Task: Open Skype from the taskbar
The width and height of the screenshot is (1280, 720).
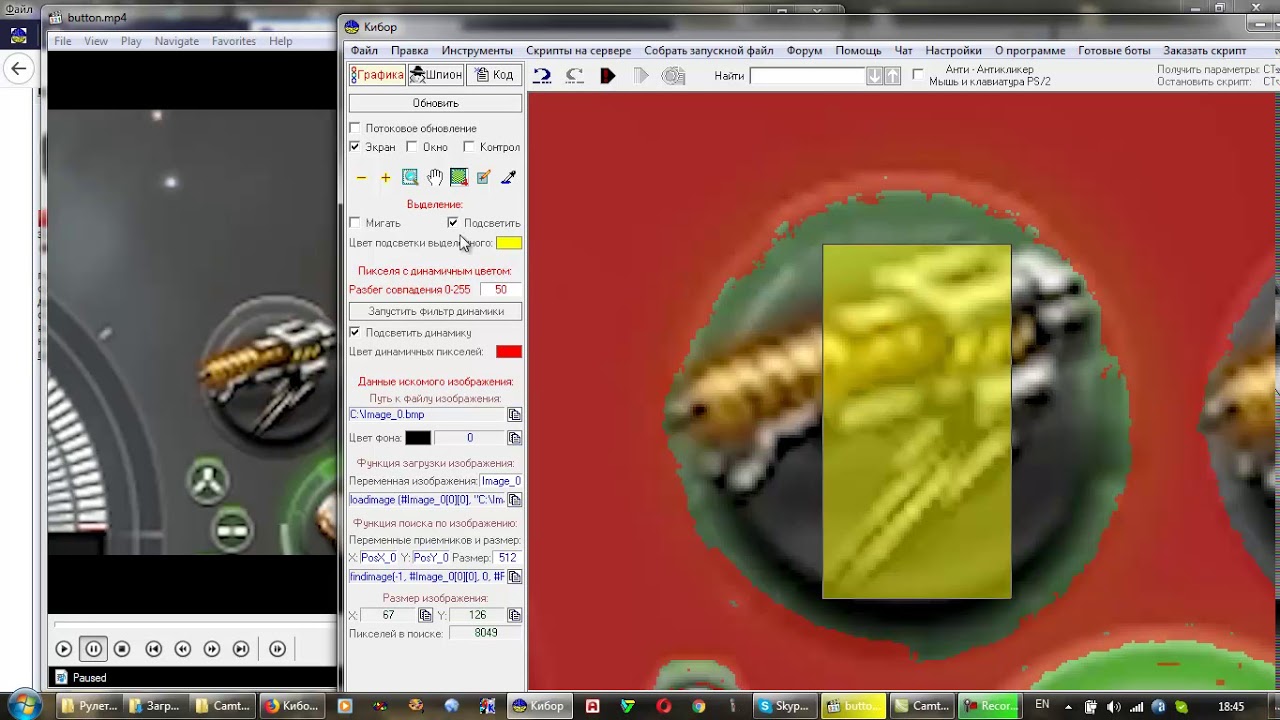Action: pos(783,706)
